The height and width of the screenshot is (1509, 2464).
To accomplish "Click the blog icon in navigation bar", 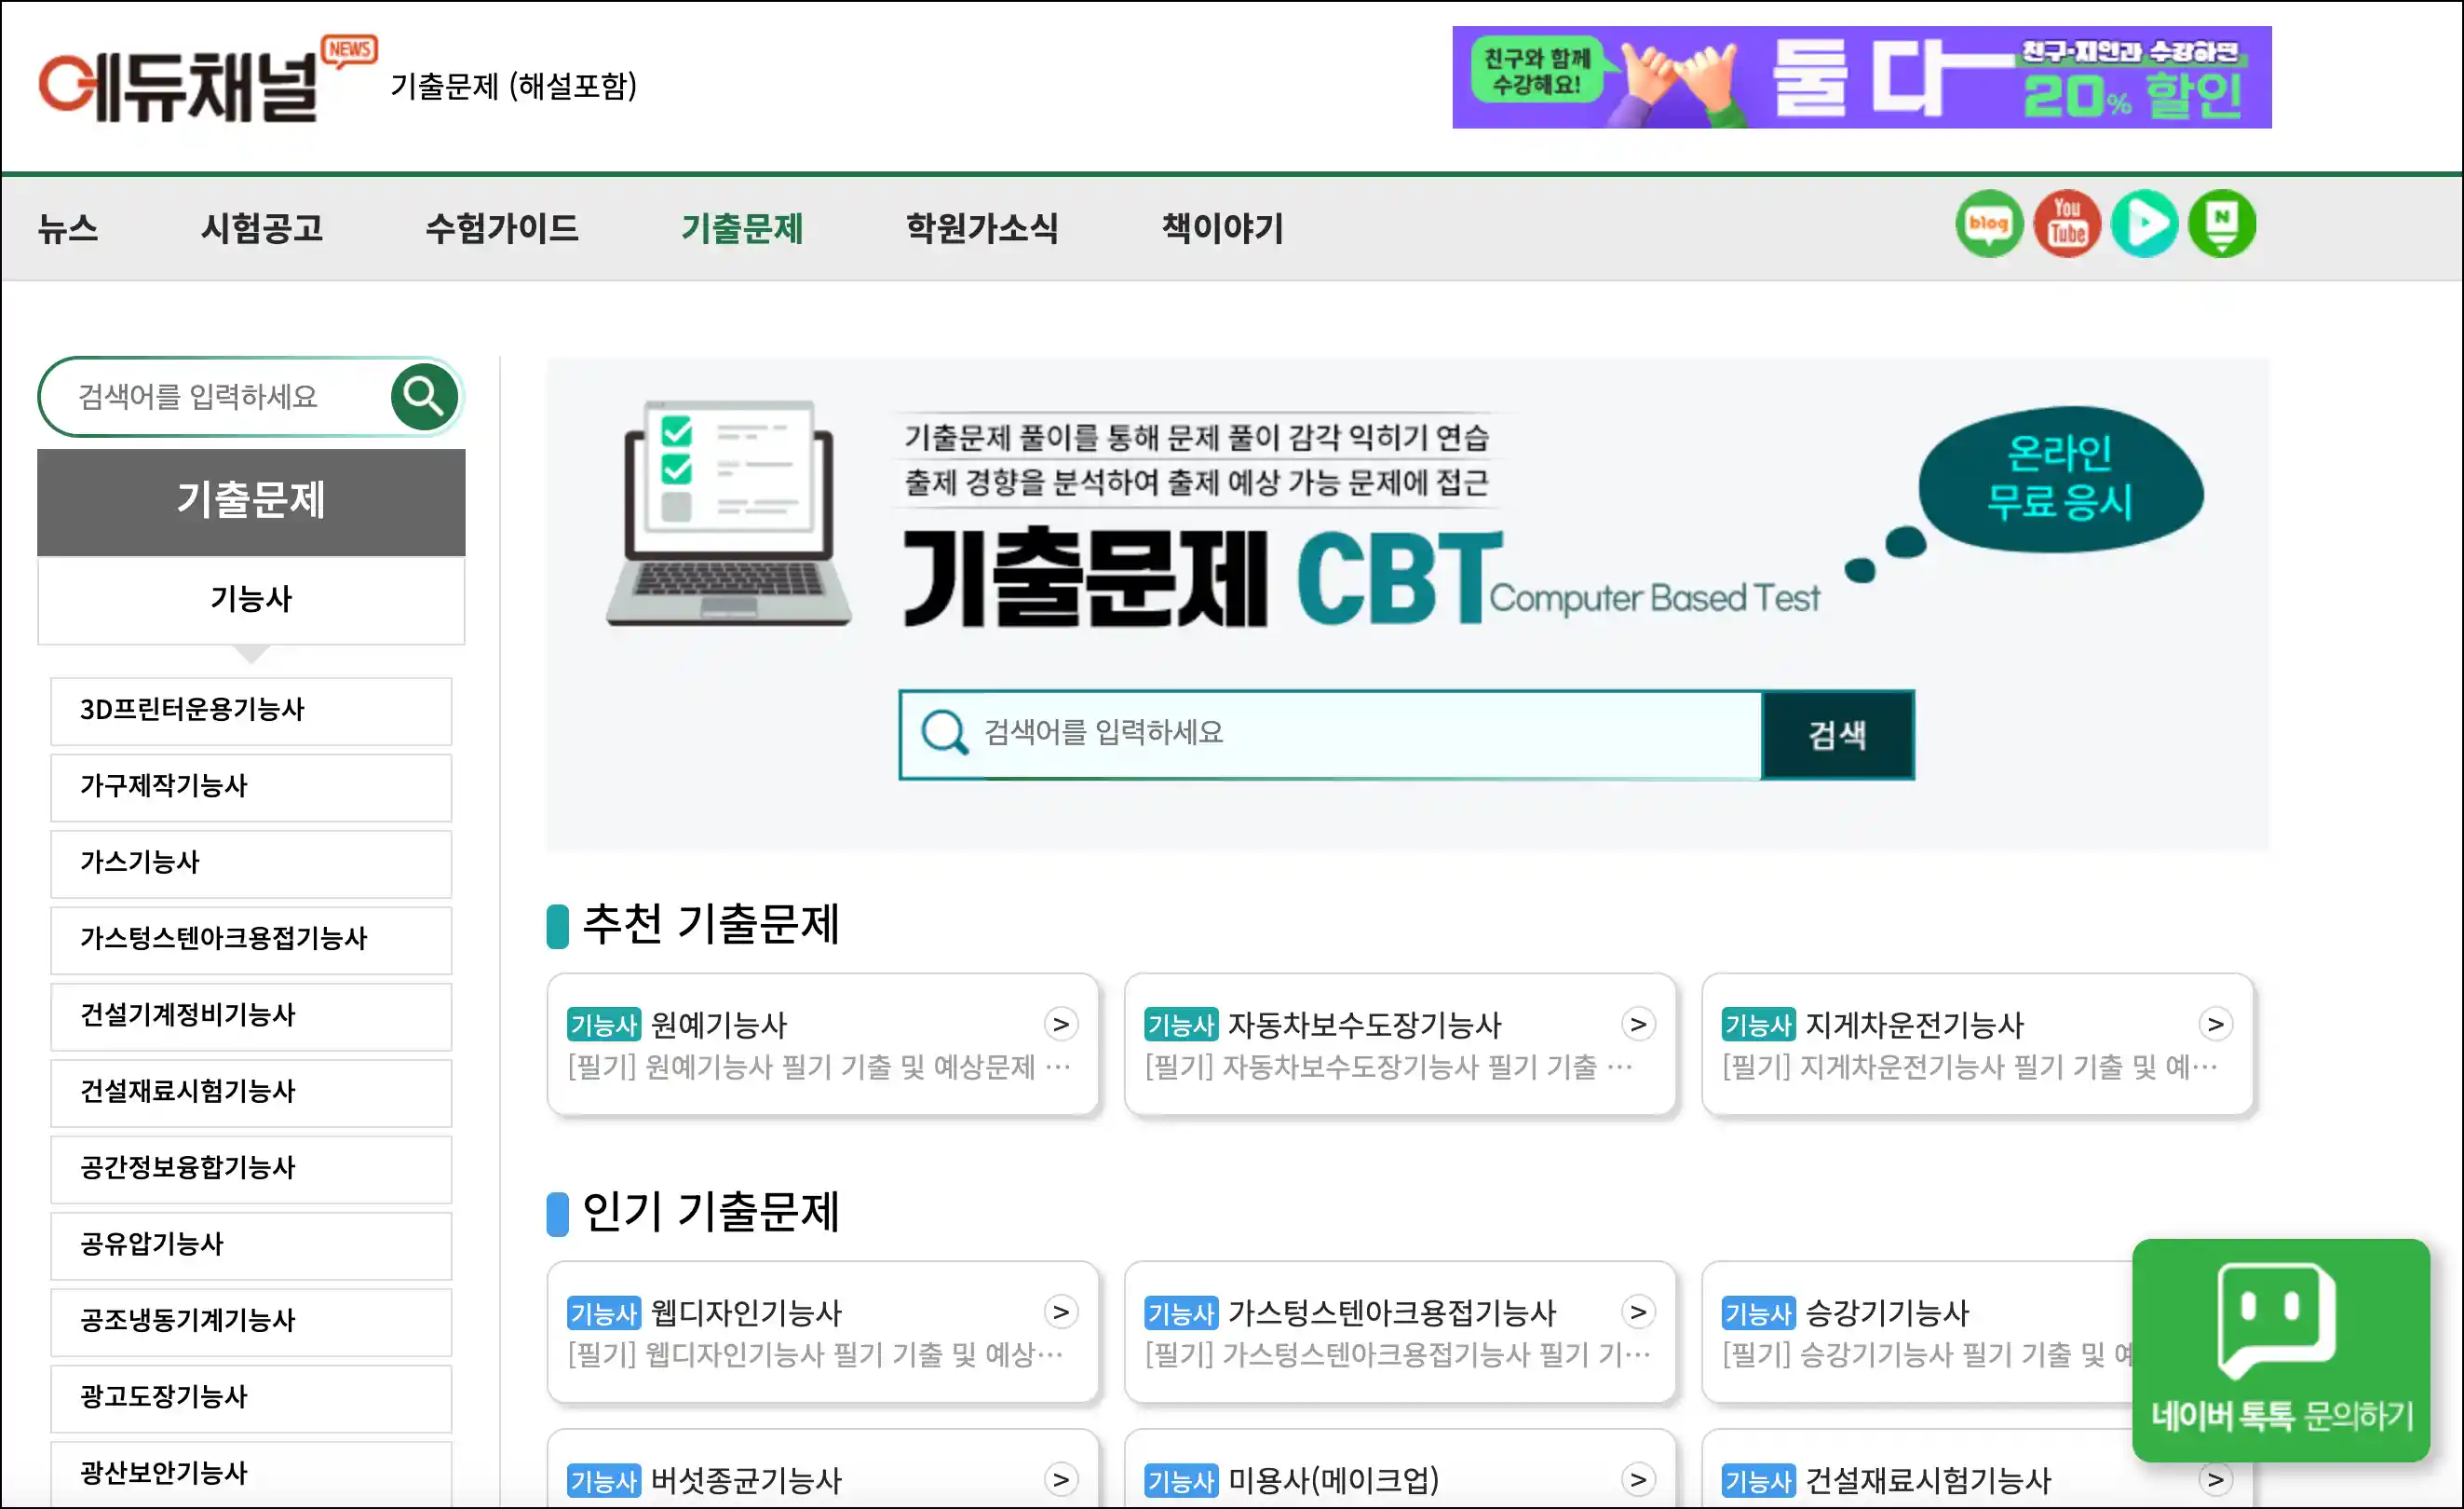I will 1988,224.
